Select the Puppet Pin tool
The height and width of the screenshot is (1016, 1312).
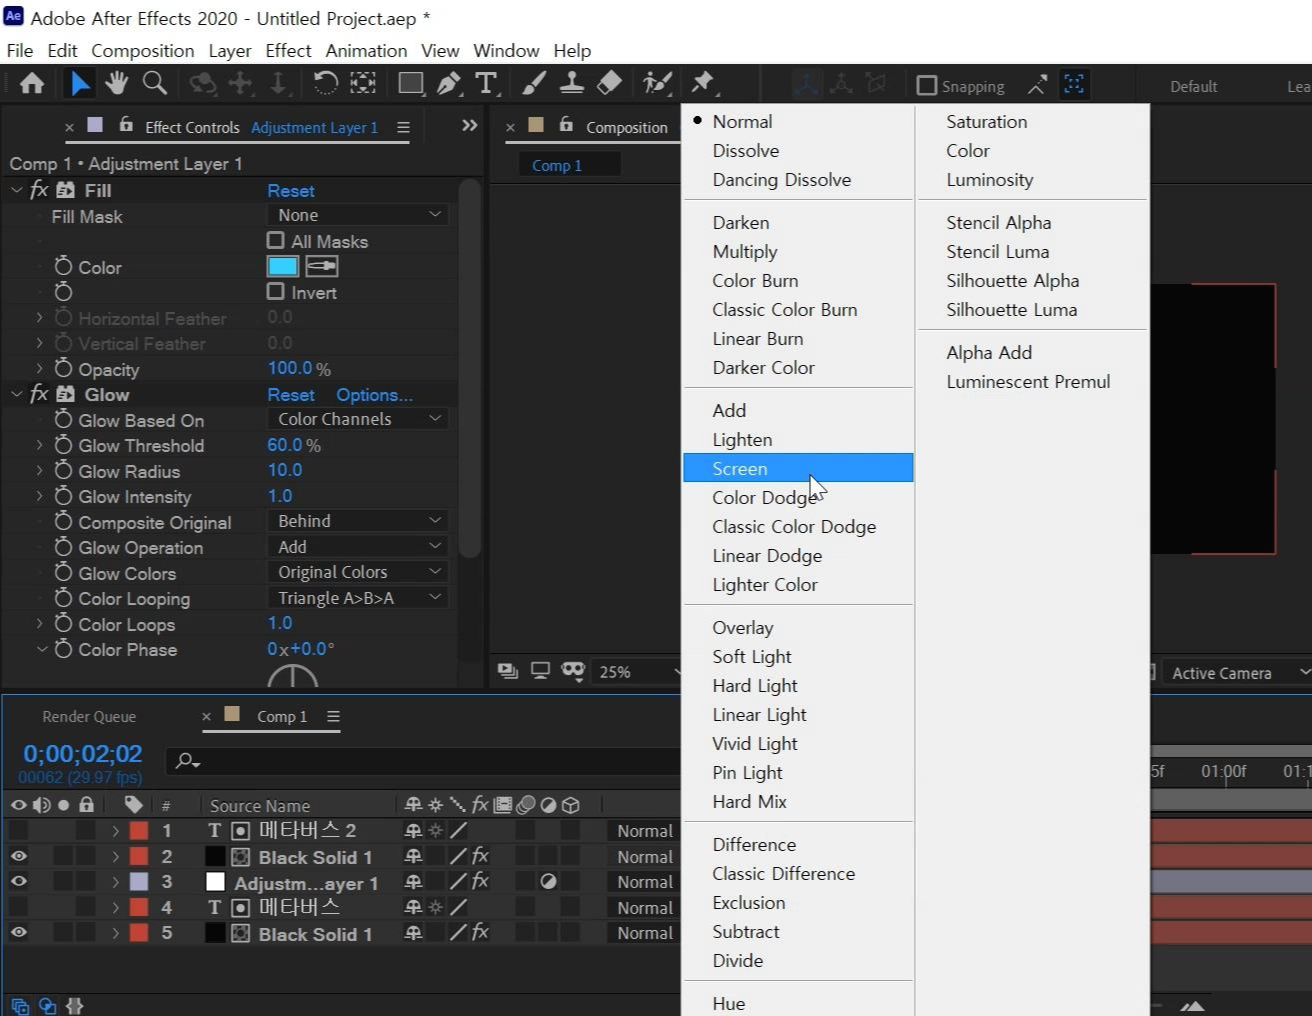pos(703,83)
